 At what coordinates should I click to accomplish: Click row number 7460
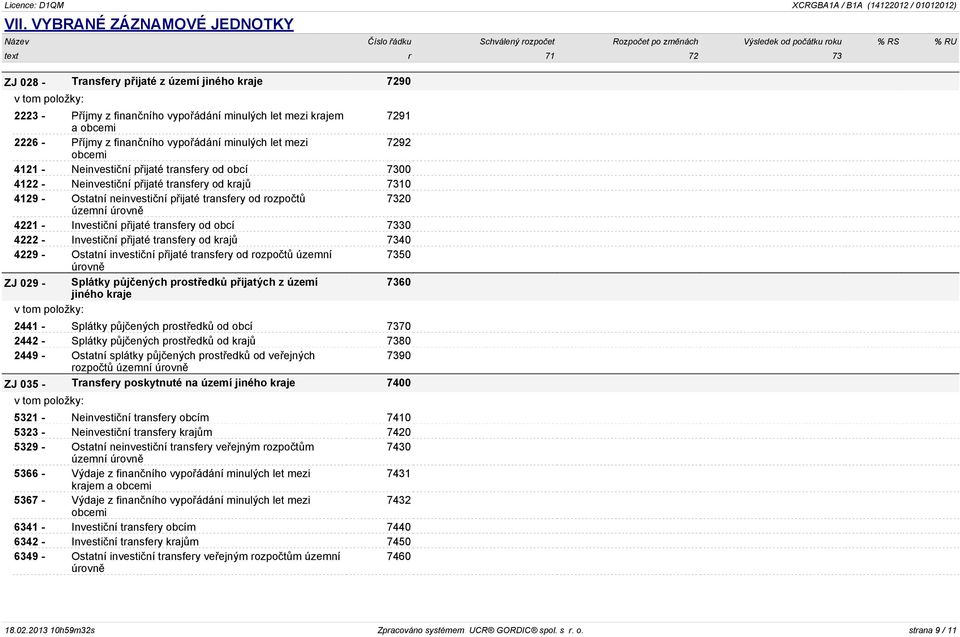coord(399,557)
